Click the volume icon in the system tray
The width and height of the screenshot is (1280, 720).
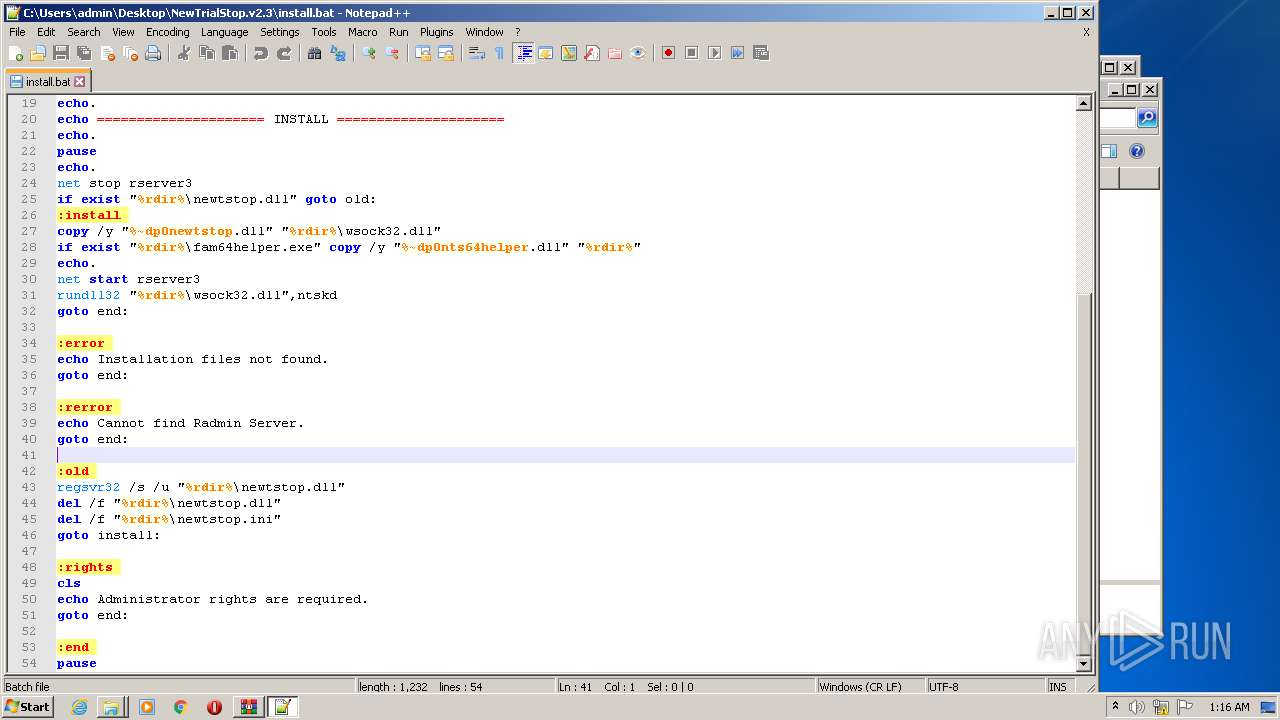pos(1136,707)
